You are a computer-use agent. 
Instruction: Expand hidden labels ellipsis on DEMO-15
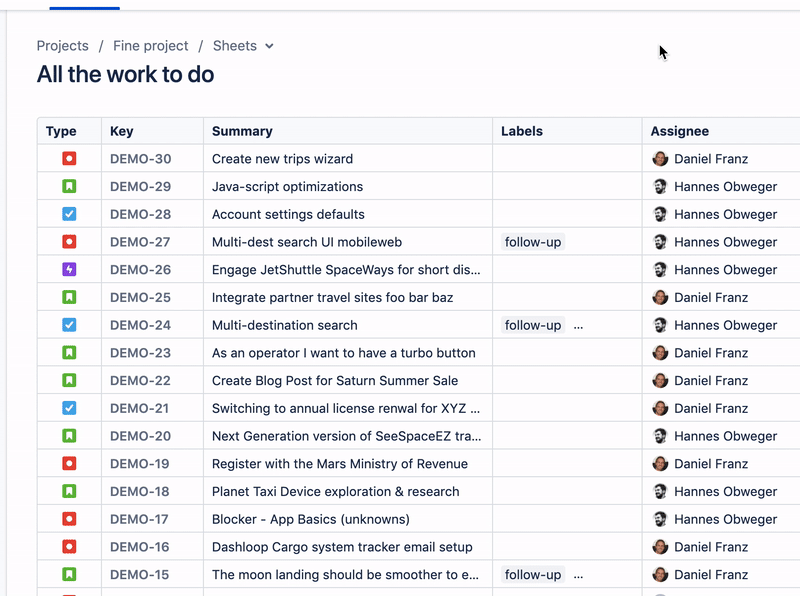[x=578, y=574]
